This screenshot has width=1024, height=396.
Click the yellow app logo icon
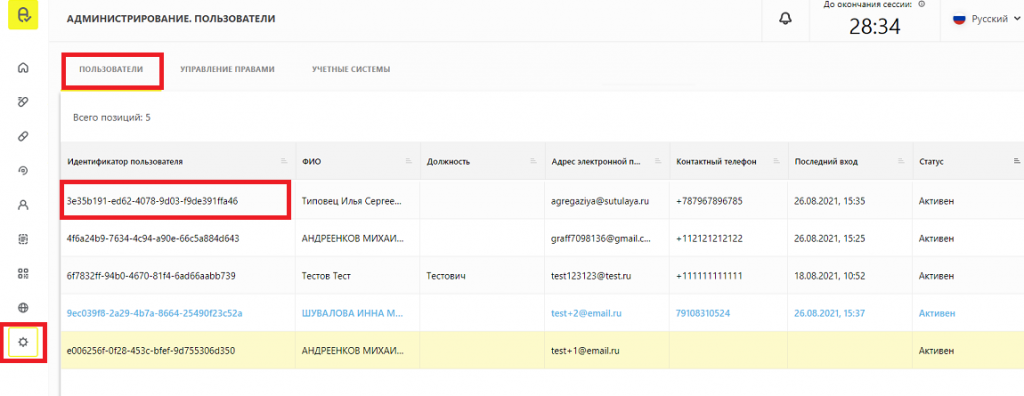click(24, 16)
